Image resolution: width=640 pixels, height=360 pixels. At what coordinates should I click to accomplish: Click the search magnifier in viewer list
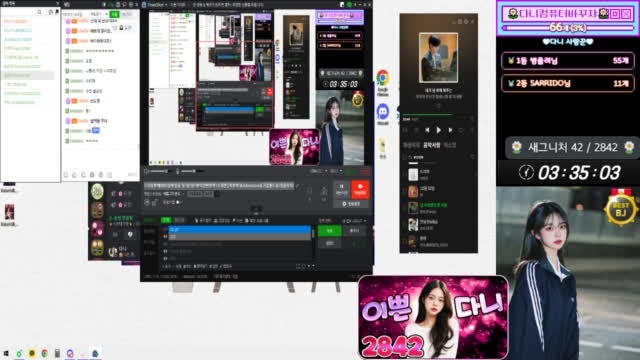[39, 12]
